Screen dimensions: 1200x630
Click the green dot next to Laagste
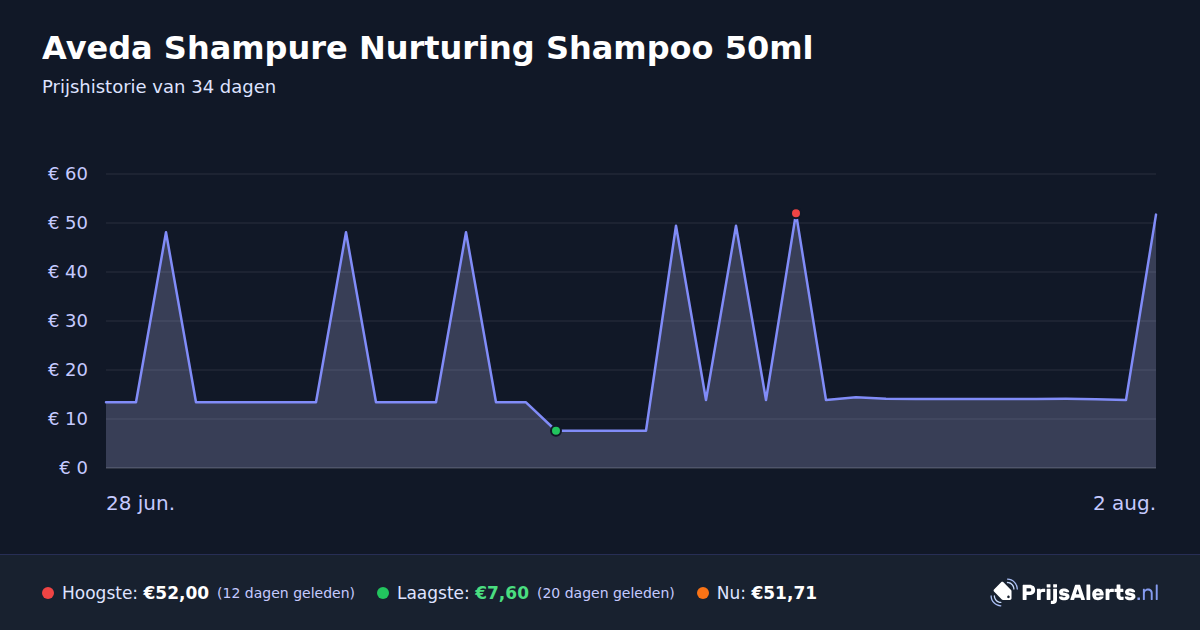click(383, 593)
